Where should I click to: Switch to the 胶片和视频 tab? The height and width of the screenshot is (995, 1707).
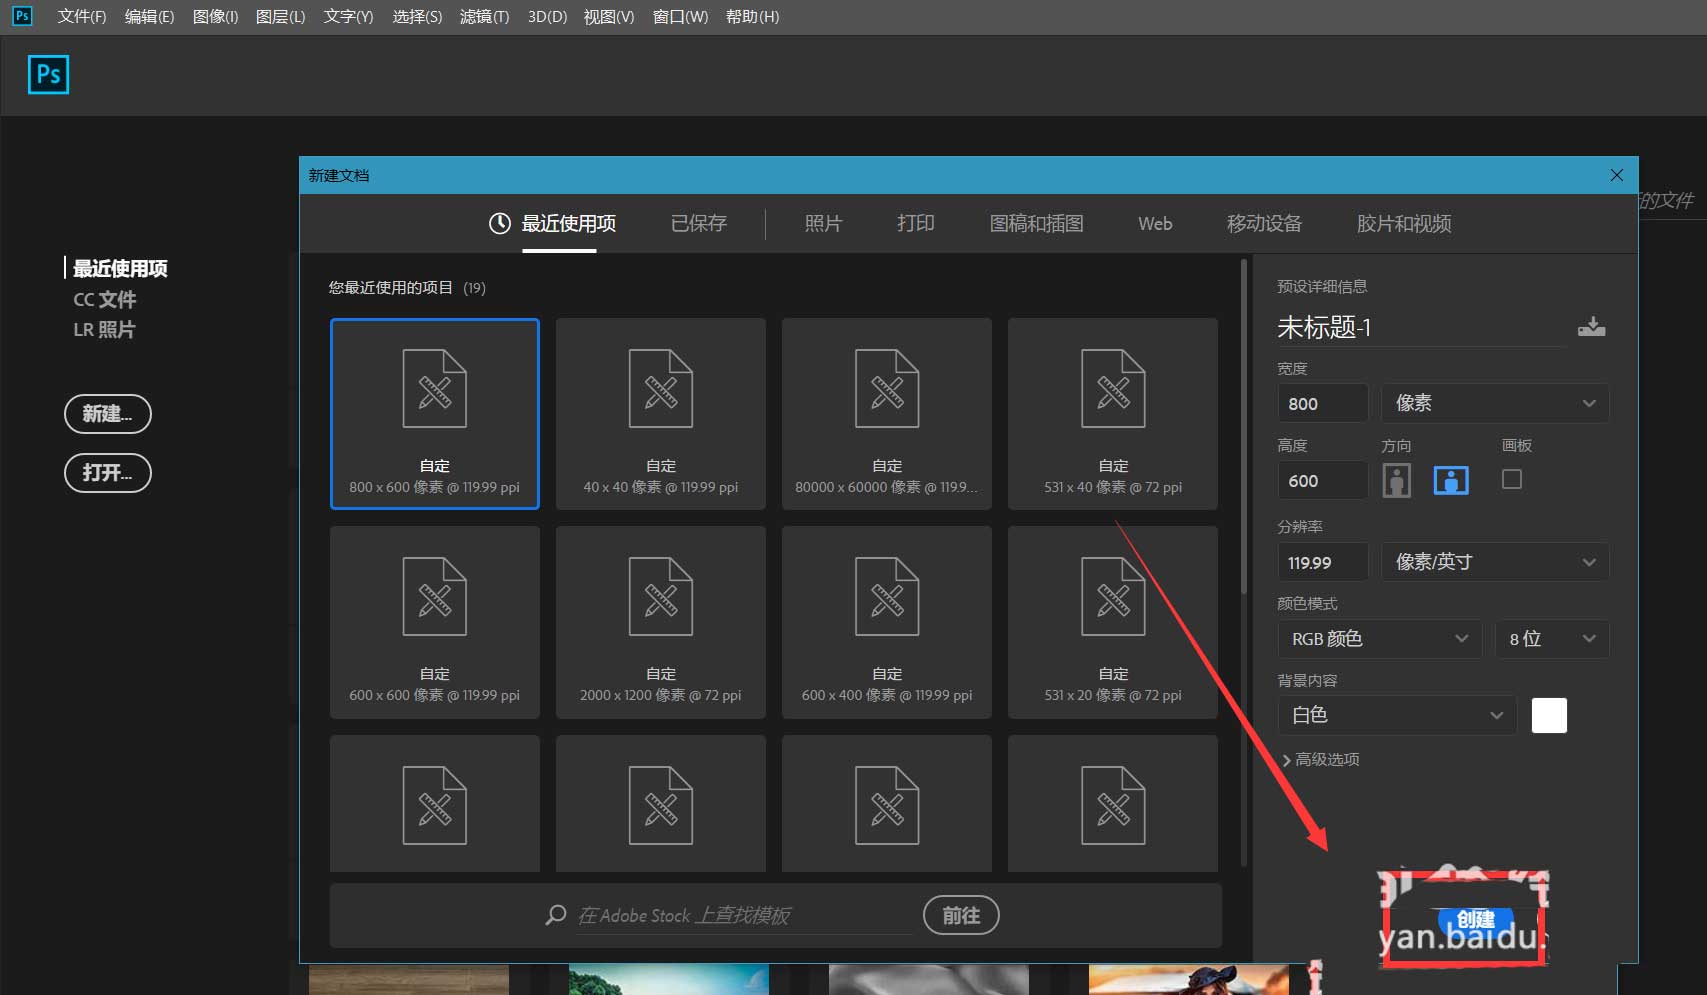pos(1404,223)
